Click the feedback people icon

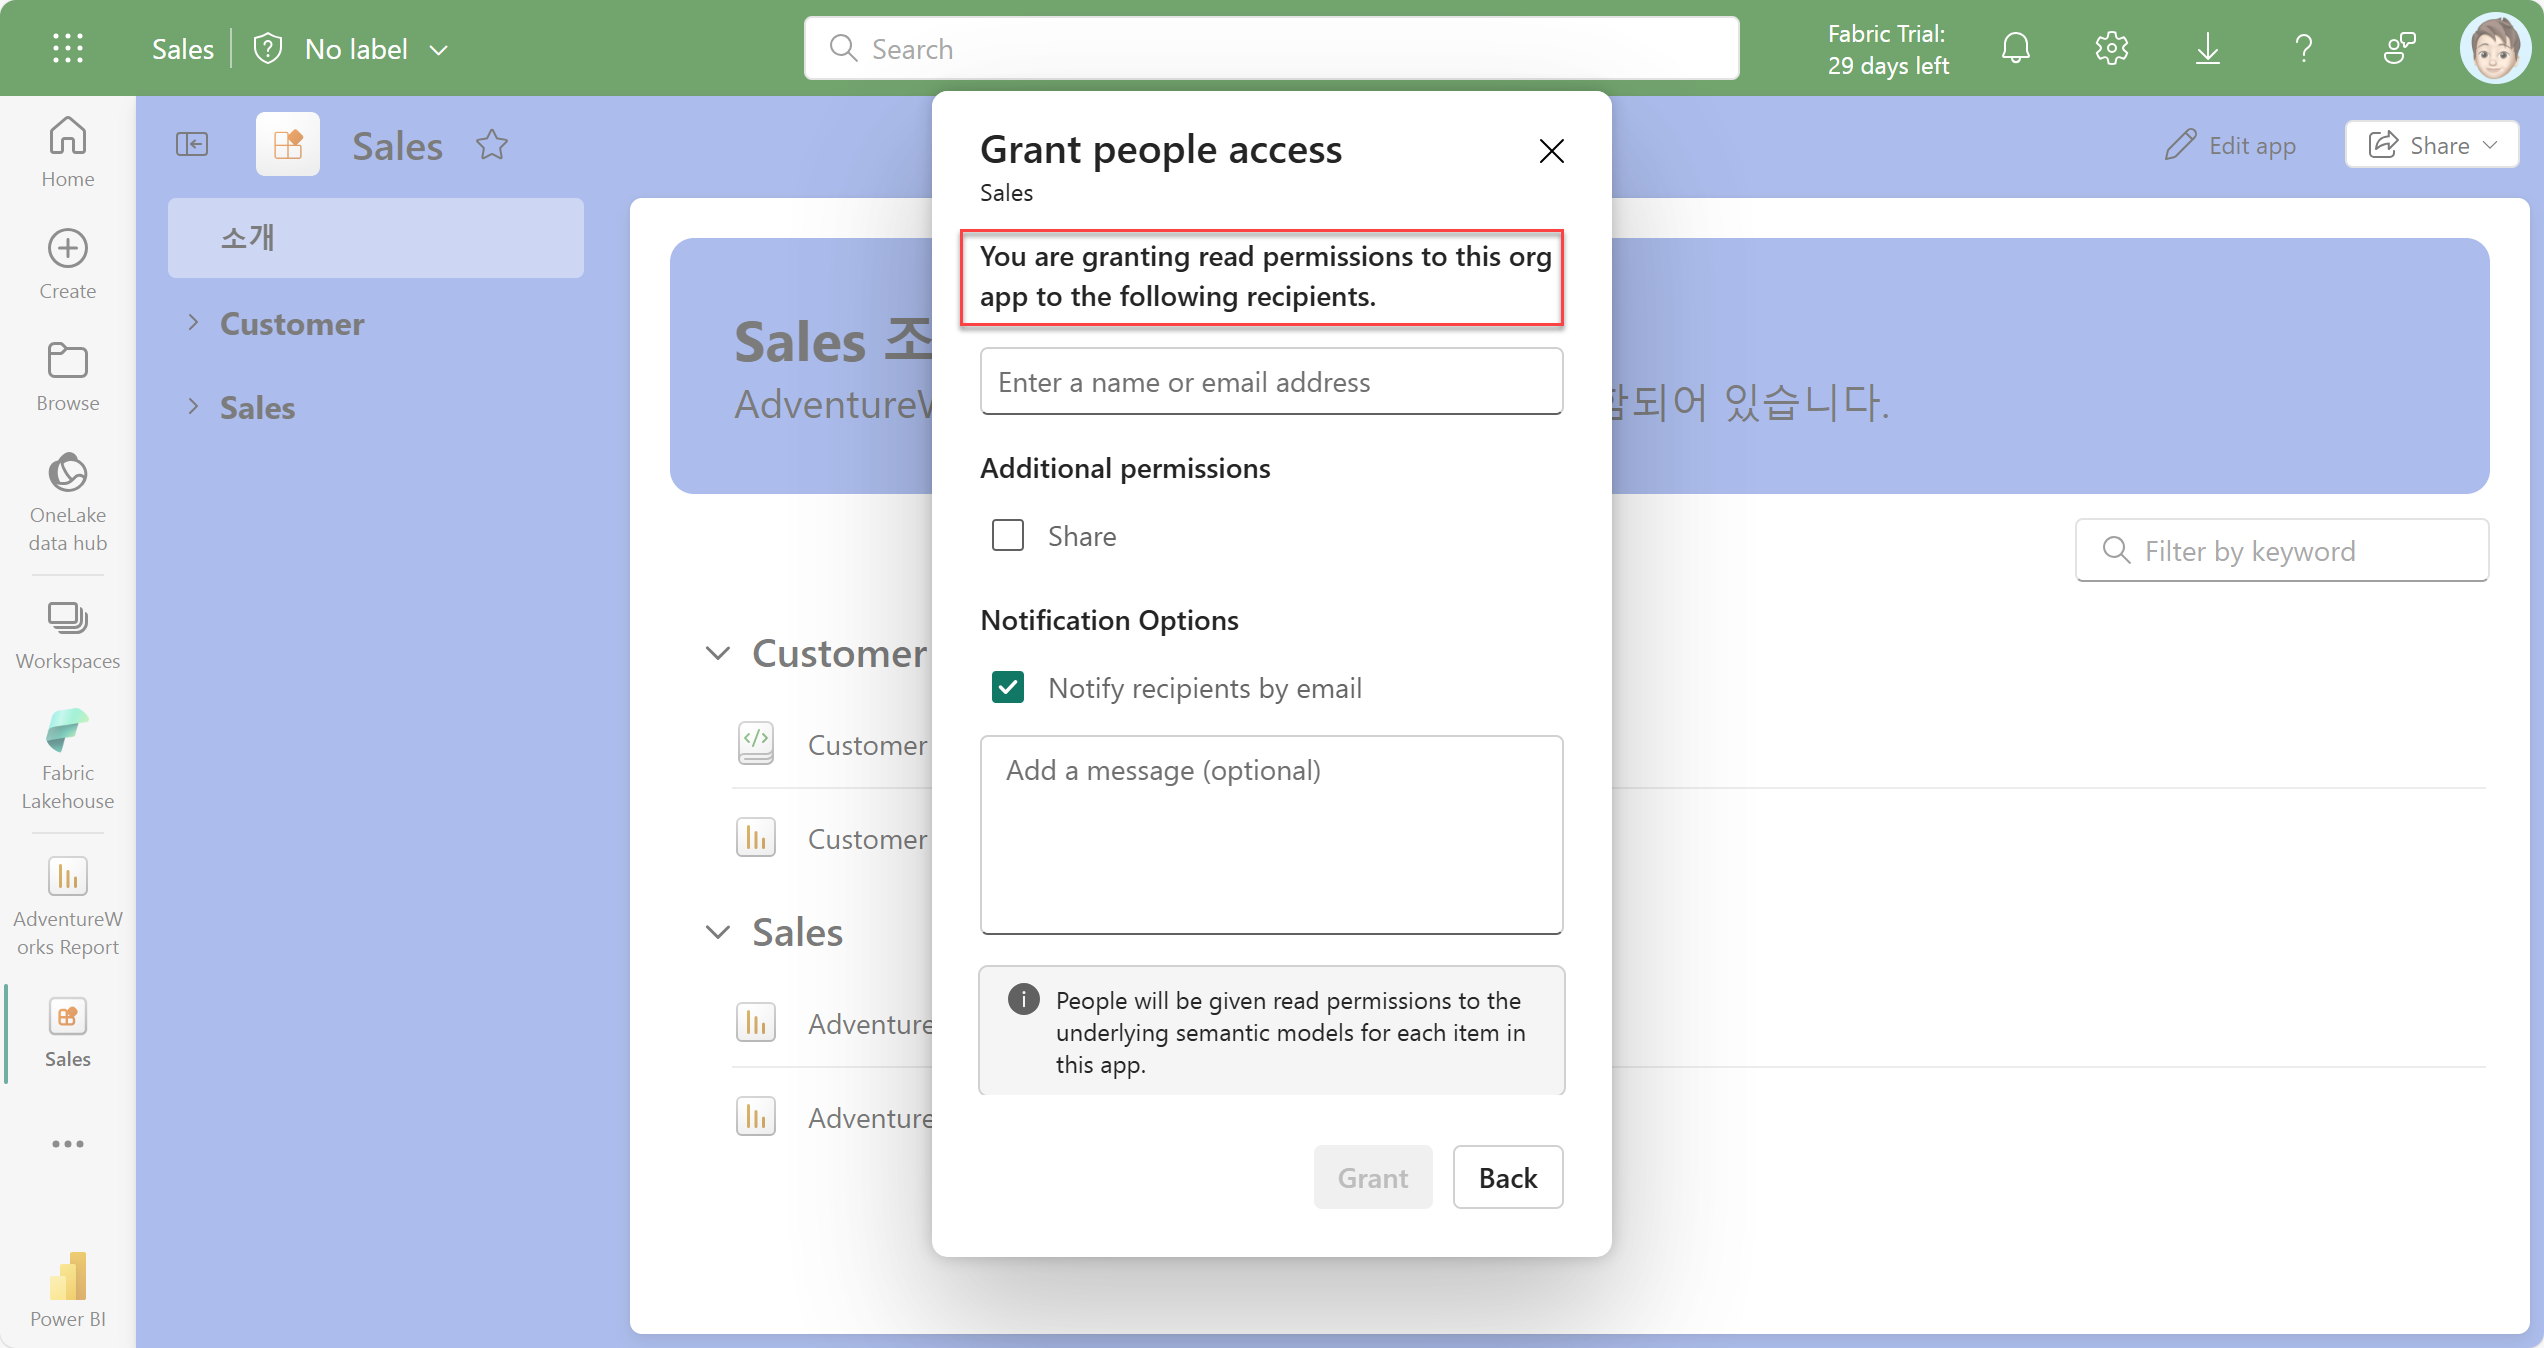point(2399,48)
